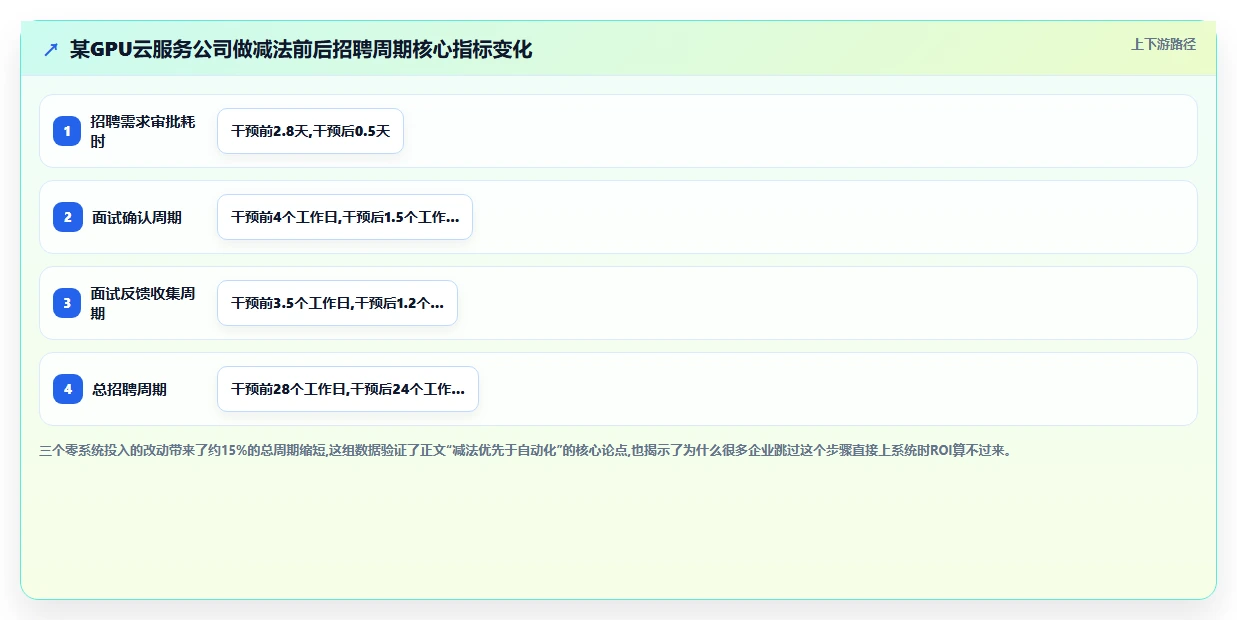Select the 招聘需求审批耗时 label
This screenshot has width=1237, height=620.
[143, 131]
